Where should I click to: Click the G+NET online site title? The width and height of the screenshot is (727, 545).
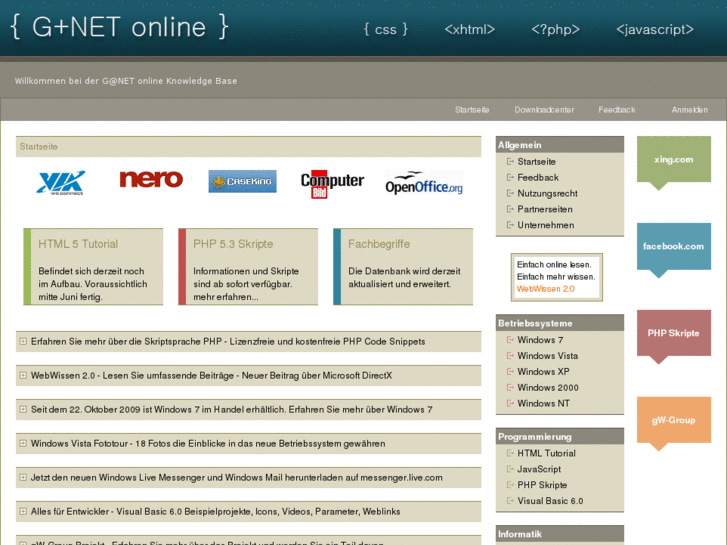tap(120, 26)
